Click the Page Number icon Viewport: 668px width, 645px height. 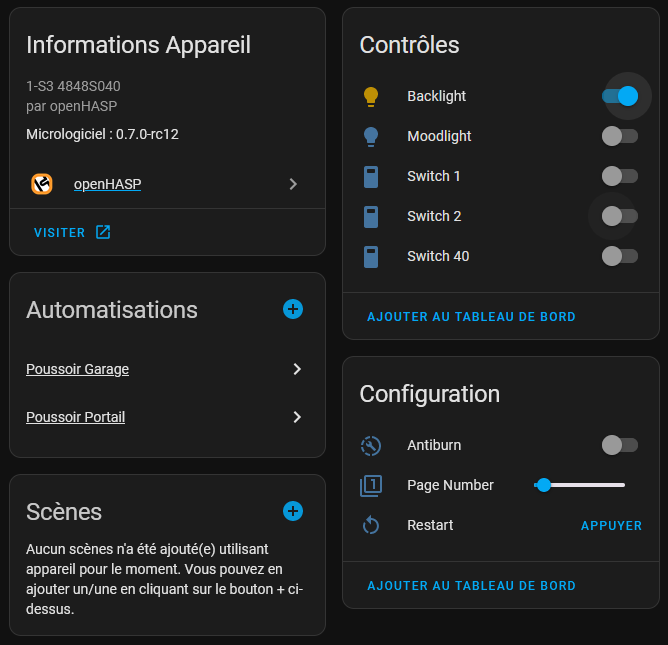coord(371,486)
